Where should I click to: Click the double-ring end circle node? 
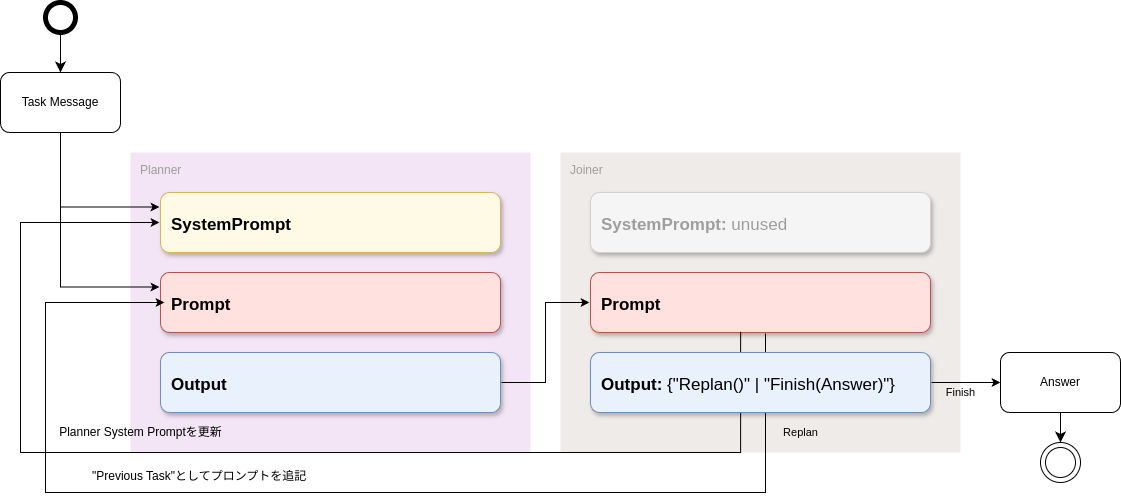1060,462
